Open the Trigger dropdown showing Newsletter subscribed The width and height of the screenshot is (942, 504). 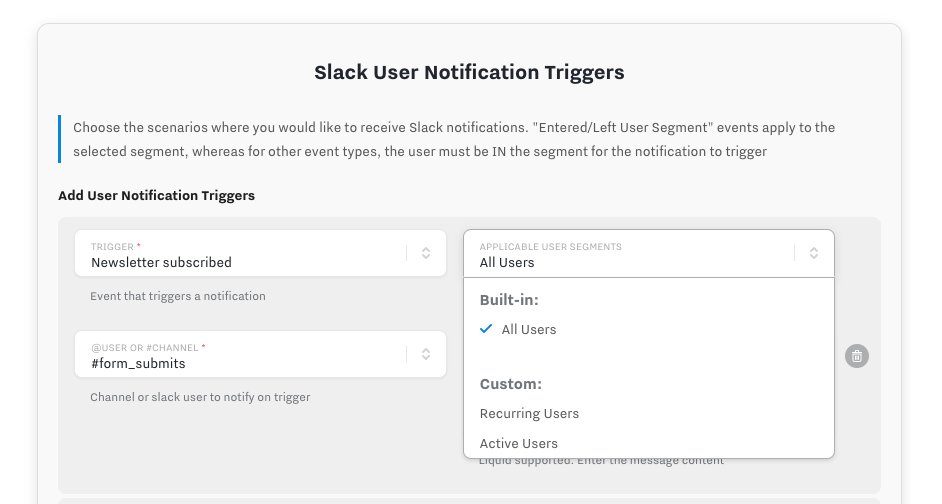[240, 262]
